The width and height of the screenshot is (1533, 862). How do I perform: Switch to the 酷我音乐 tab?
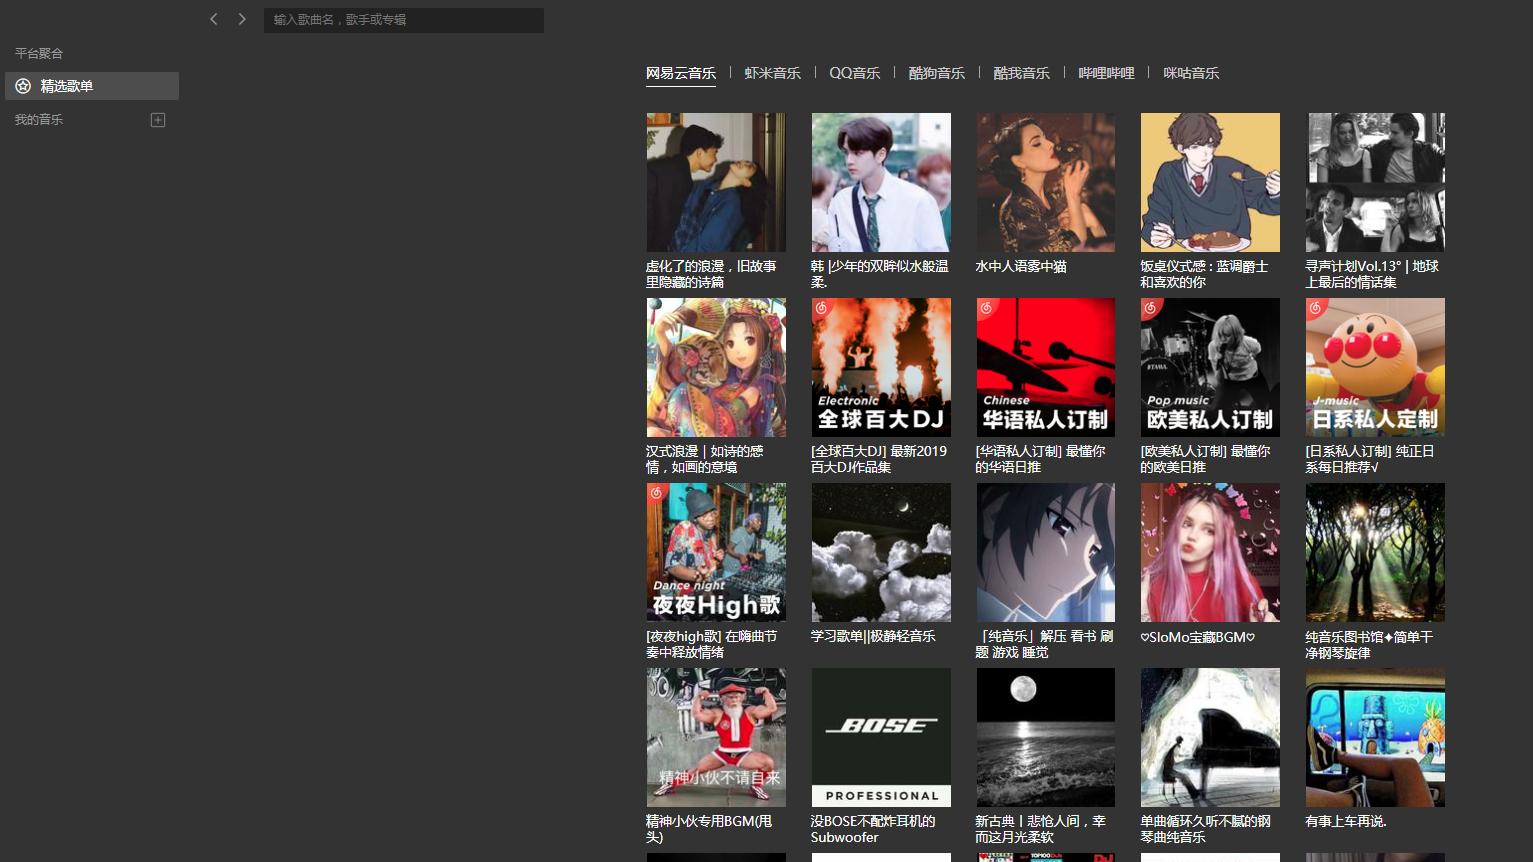tap(1022, 73)
